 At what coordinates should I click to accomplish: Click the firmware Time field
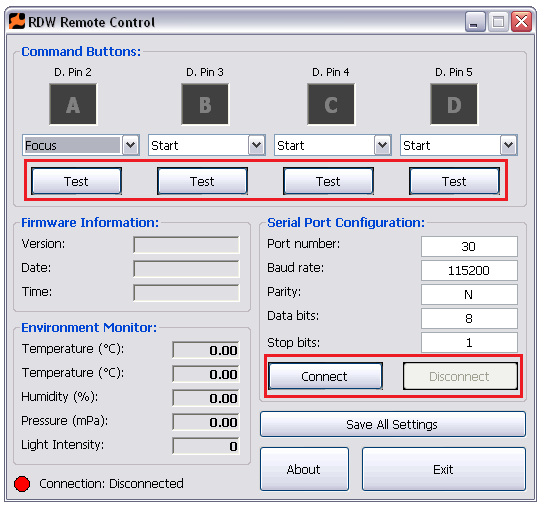[186, 293]
